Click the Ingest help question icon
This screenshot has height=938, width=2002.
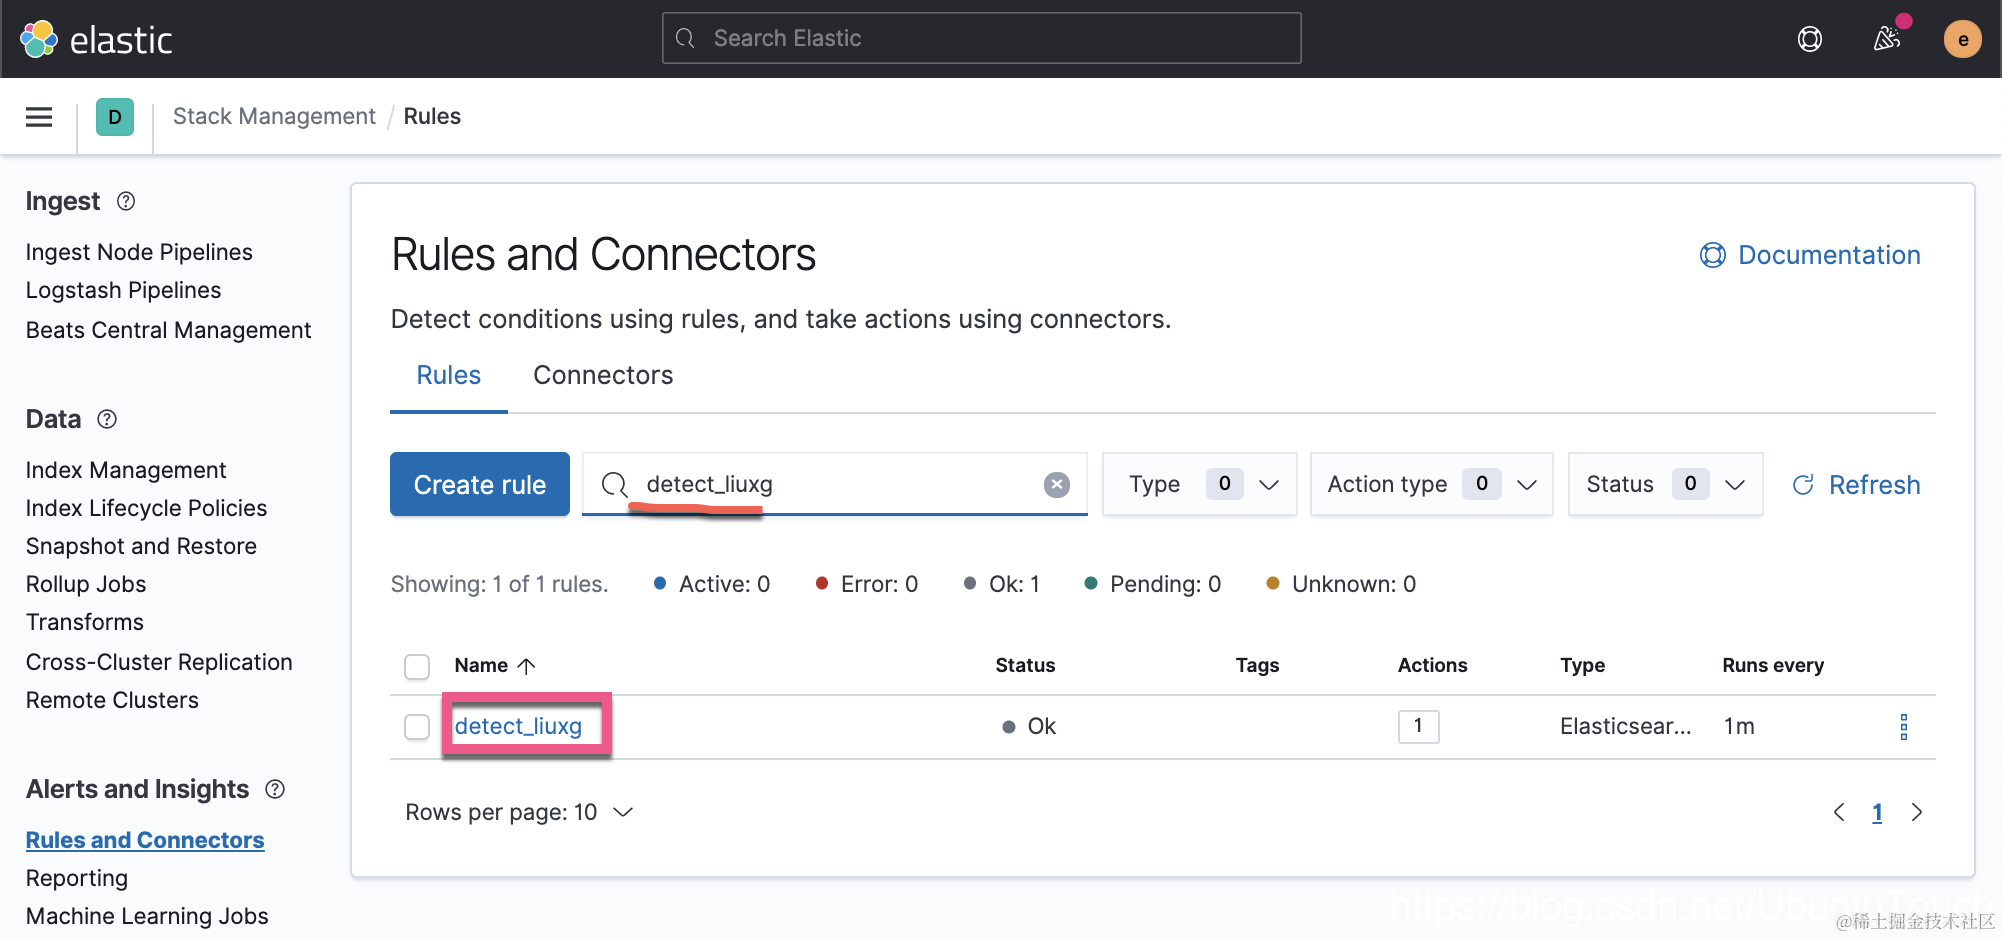(x=126, y=201)
